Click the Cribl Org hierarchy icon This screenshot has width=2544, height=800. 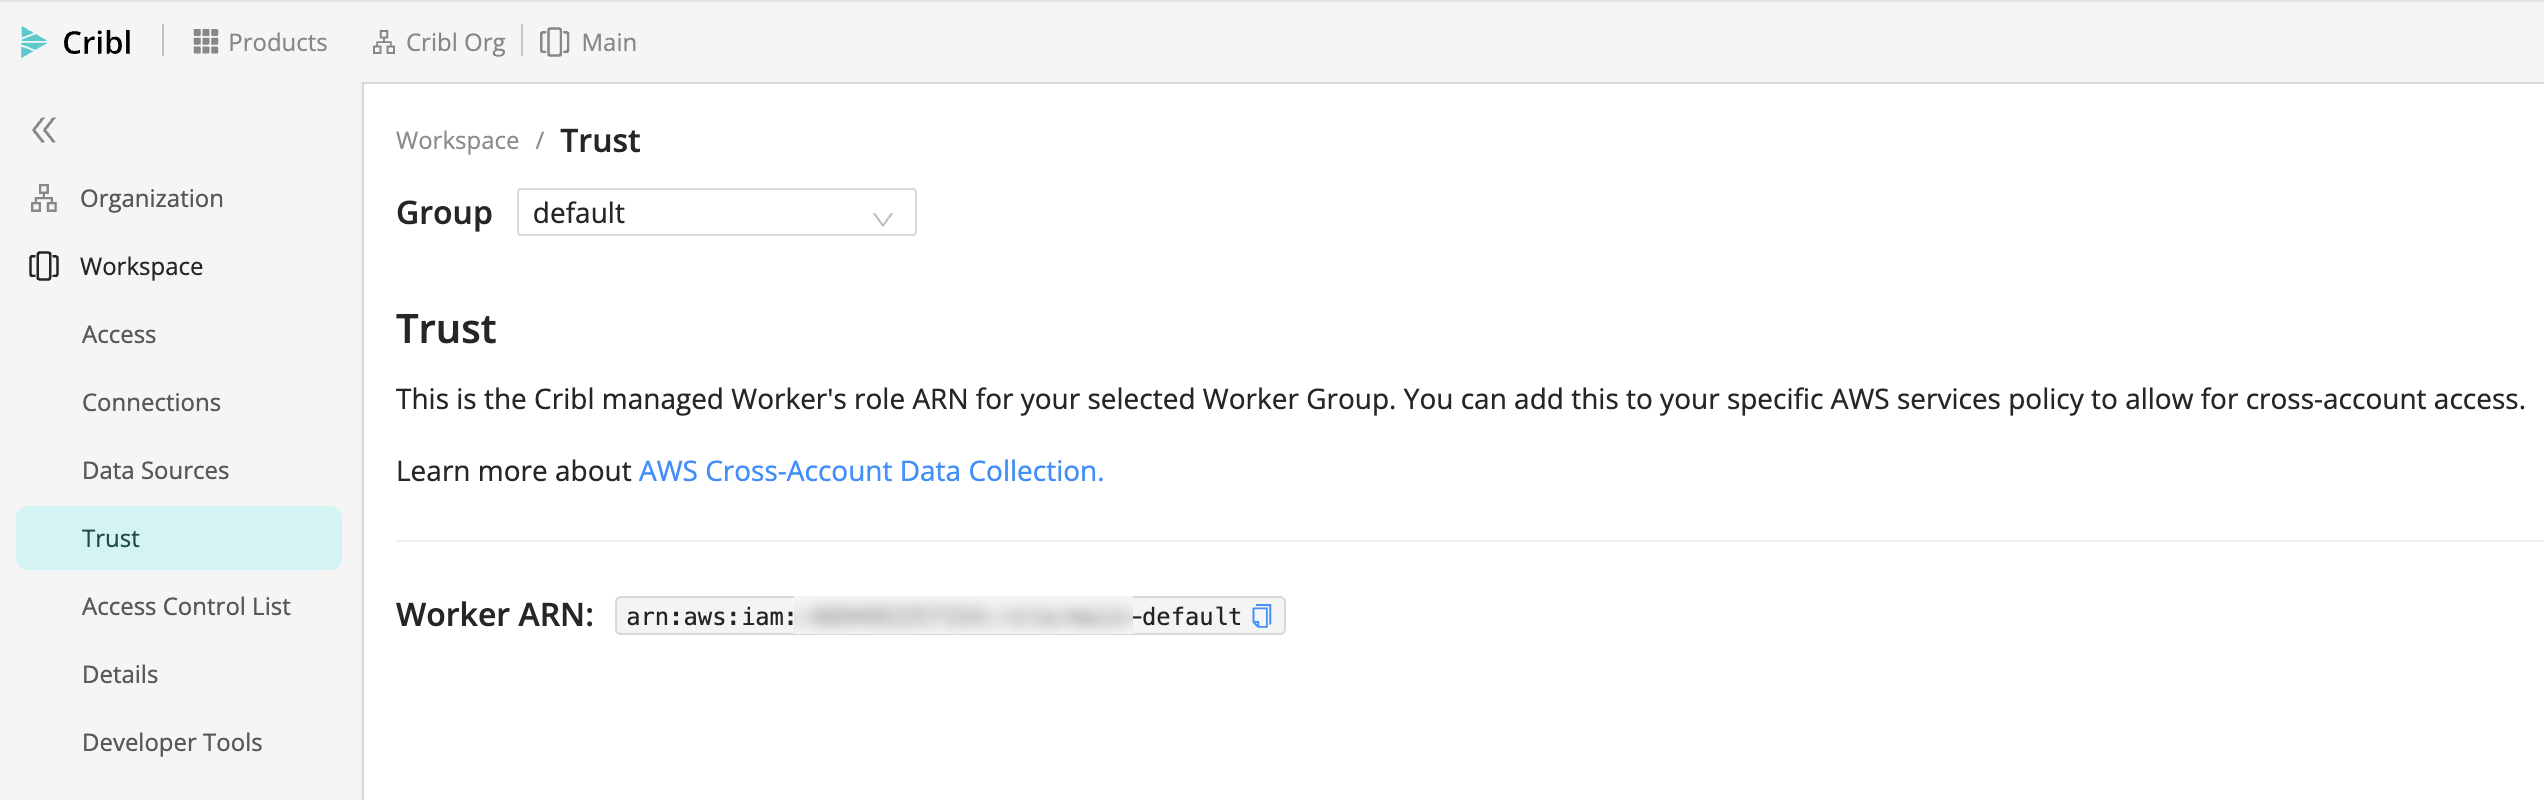383,42
